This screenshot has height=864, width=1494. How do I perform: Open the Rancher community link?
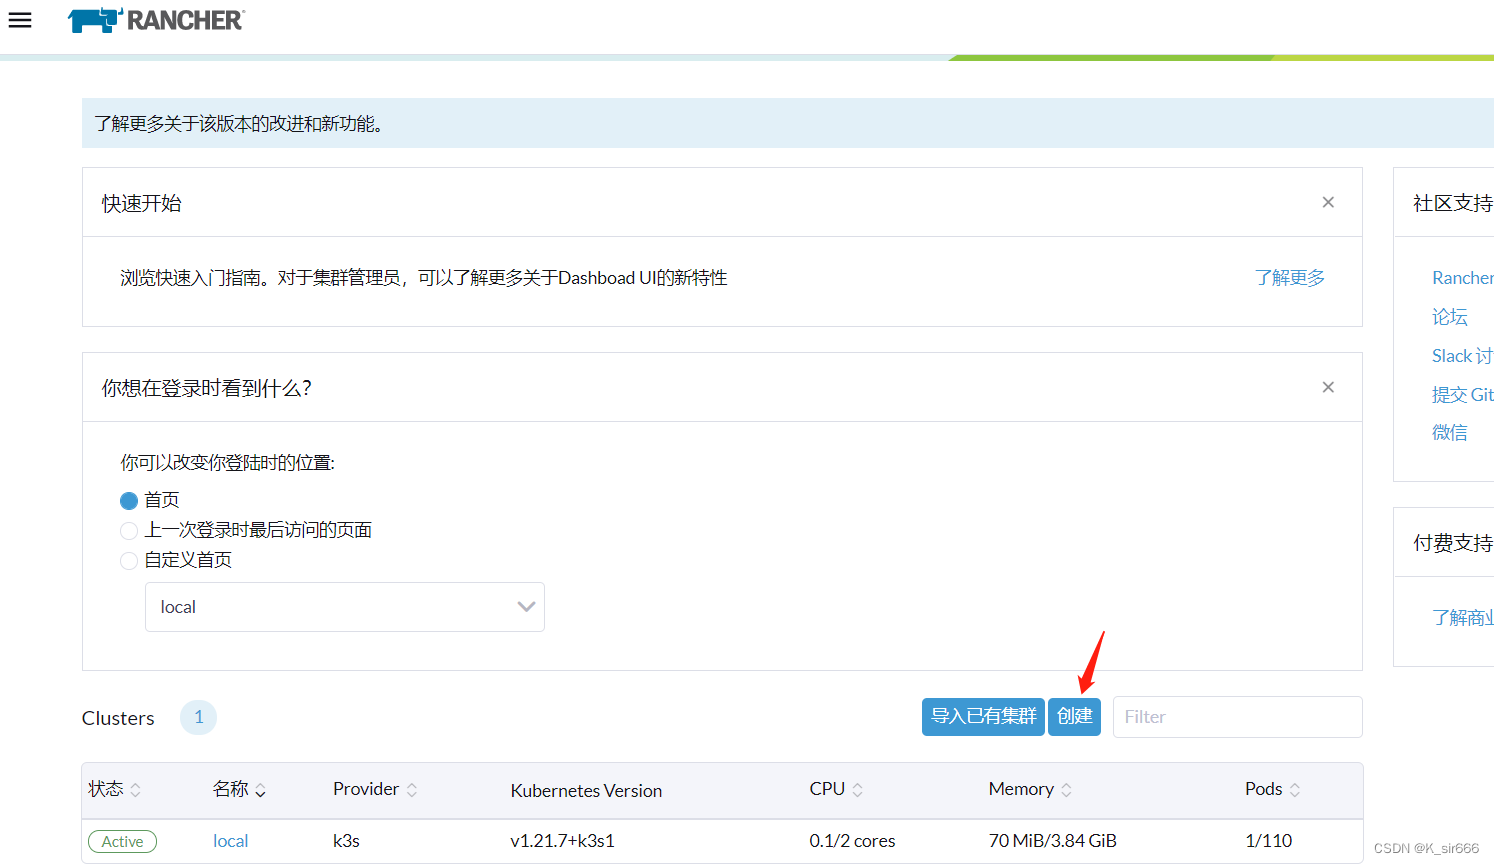1463,278
